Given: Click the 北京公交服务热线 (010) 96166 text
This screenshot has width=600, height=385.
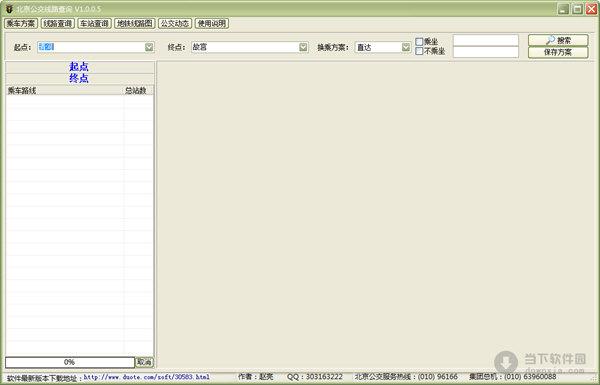Looking at the screenshot, I should point(406,377).
